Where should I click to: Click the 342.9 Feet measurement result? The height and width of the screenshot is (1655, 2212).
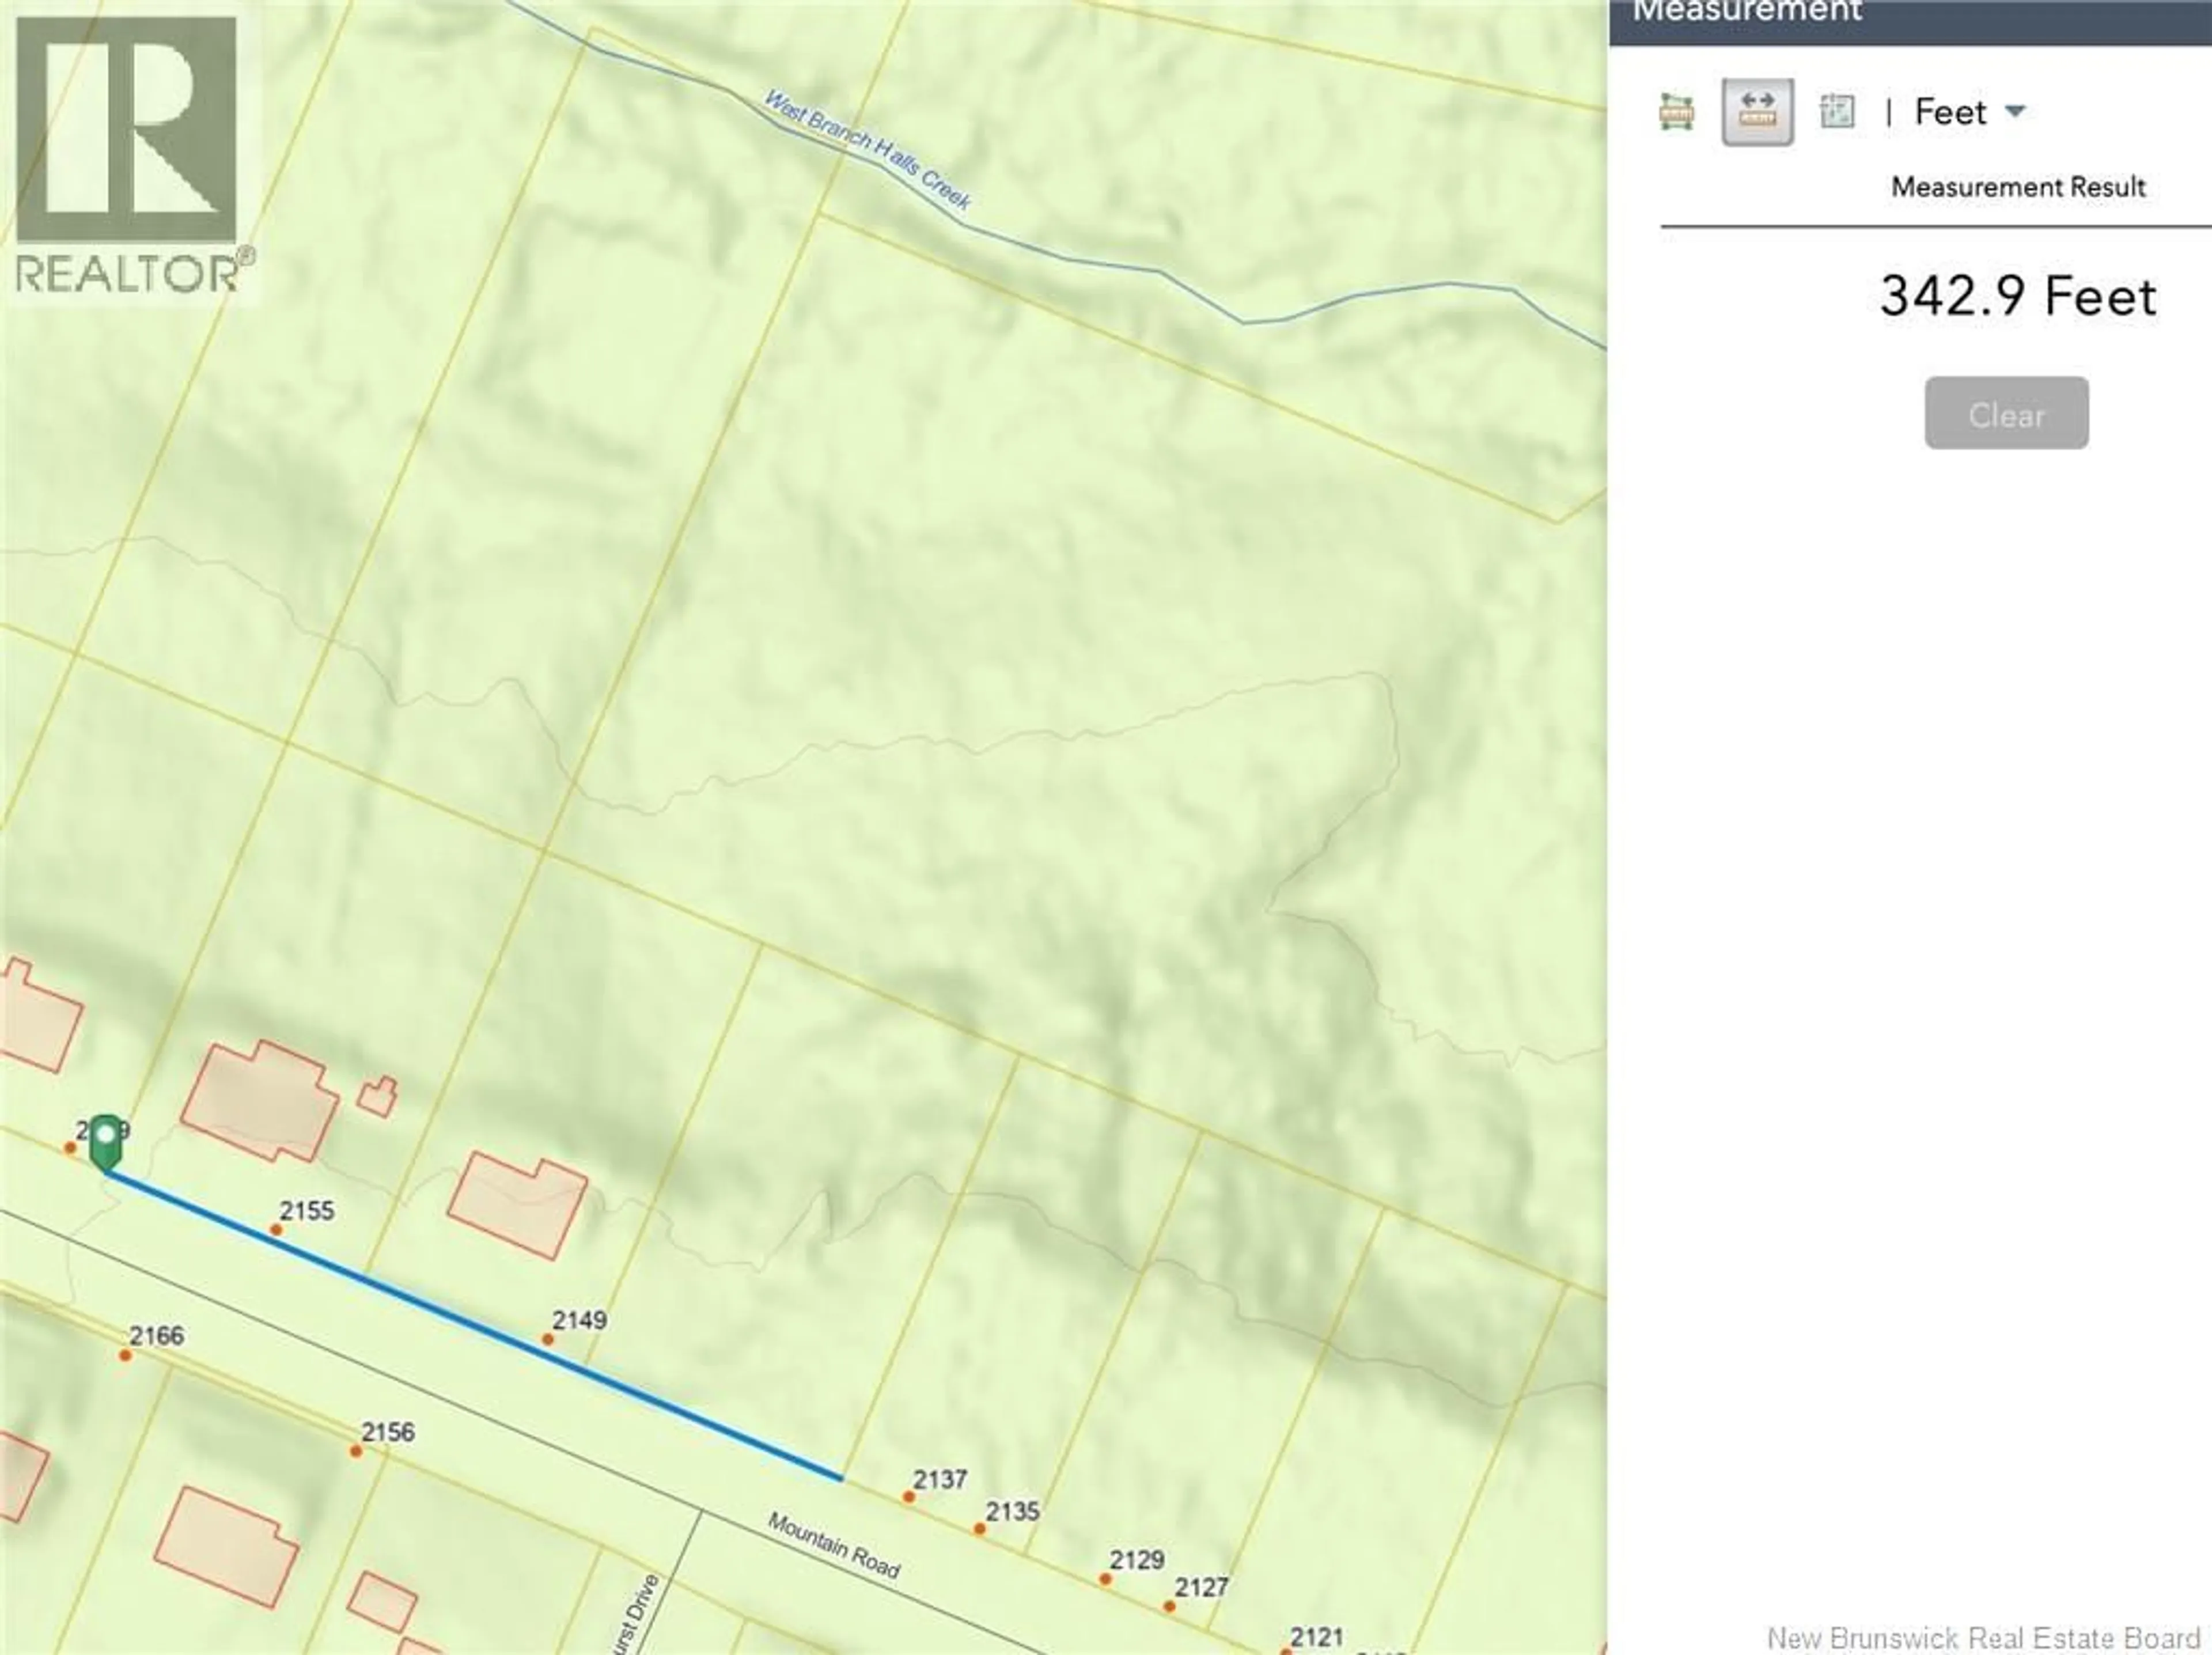(2018, 296)
